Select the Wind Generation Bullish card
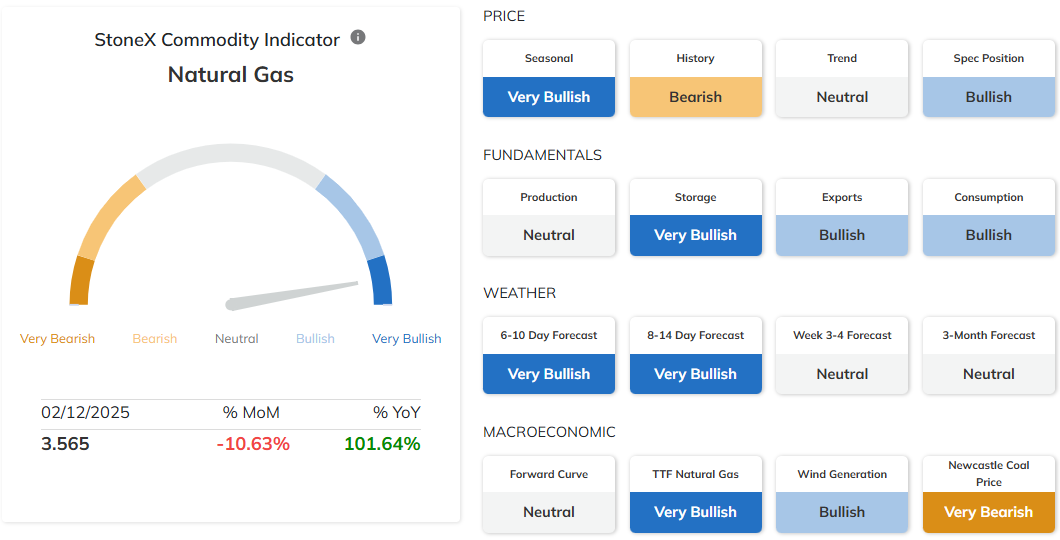This screenshot has width=1060, height=540. coord(842,494)
